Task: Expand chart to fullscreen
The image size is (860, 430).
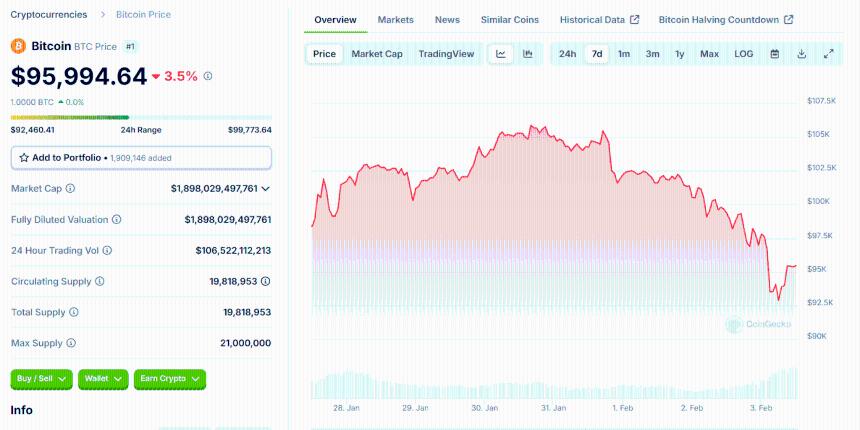Action: [829, 54]
